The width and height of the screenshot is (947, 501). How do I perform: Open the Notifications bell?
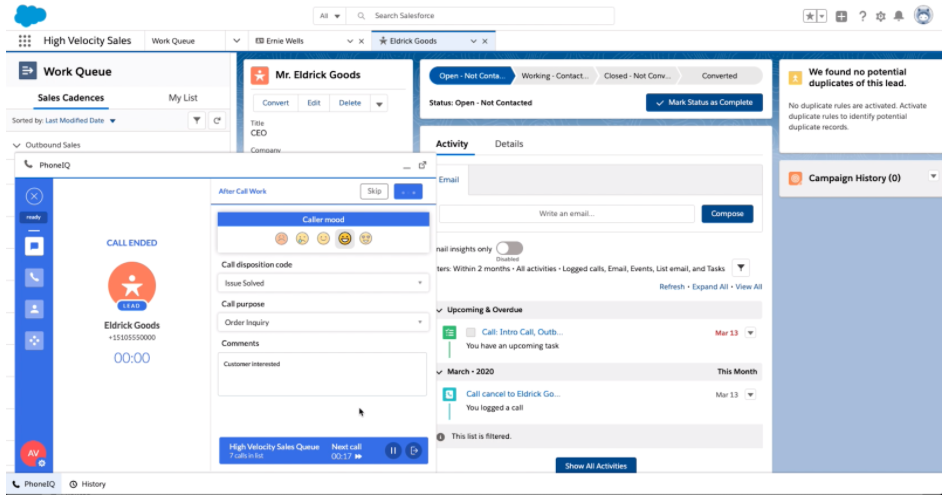pos(899,16)
